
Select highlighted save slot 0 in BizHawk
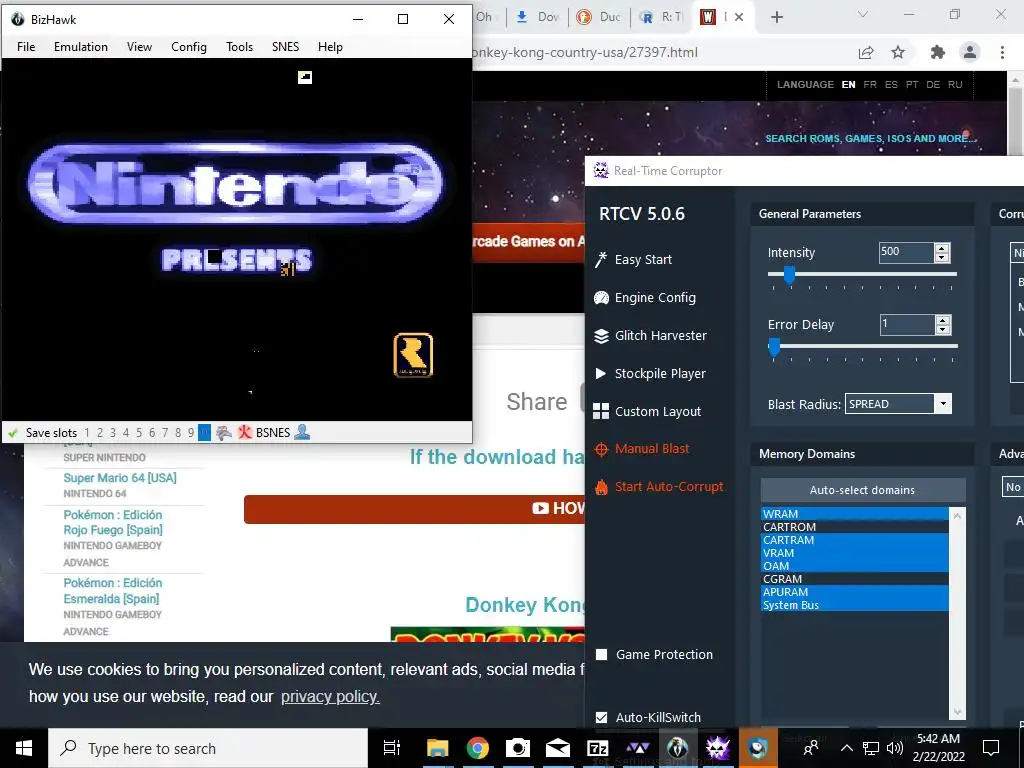[204, 432]
